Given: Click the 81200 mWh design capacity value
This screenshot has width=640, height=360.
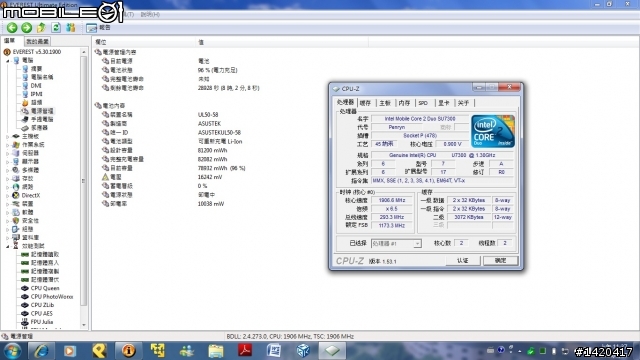Looking at the screenshot, I should [x=212, y=150].
